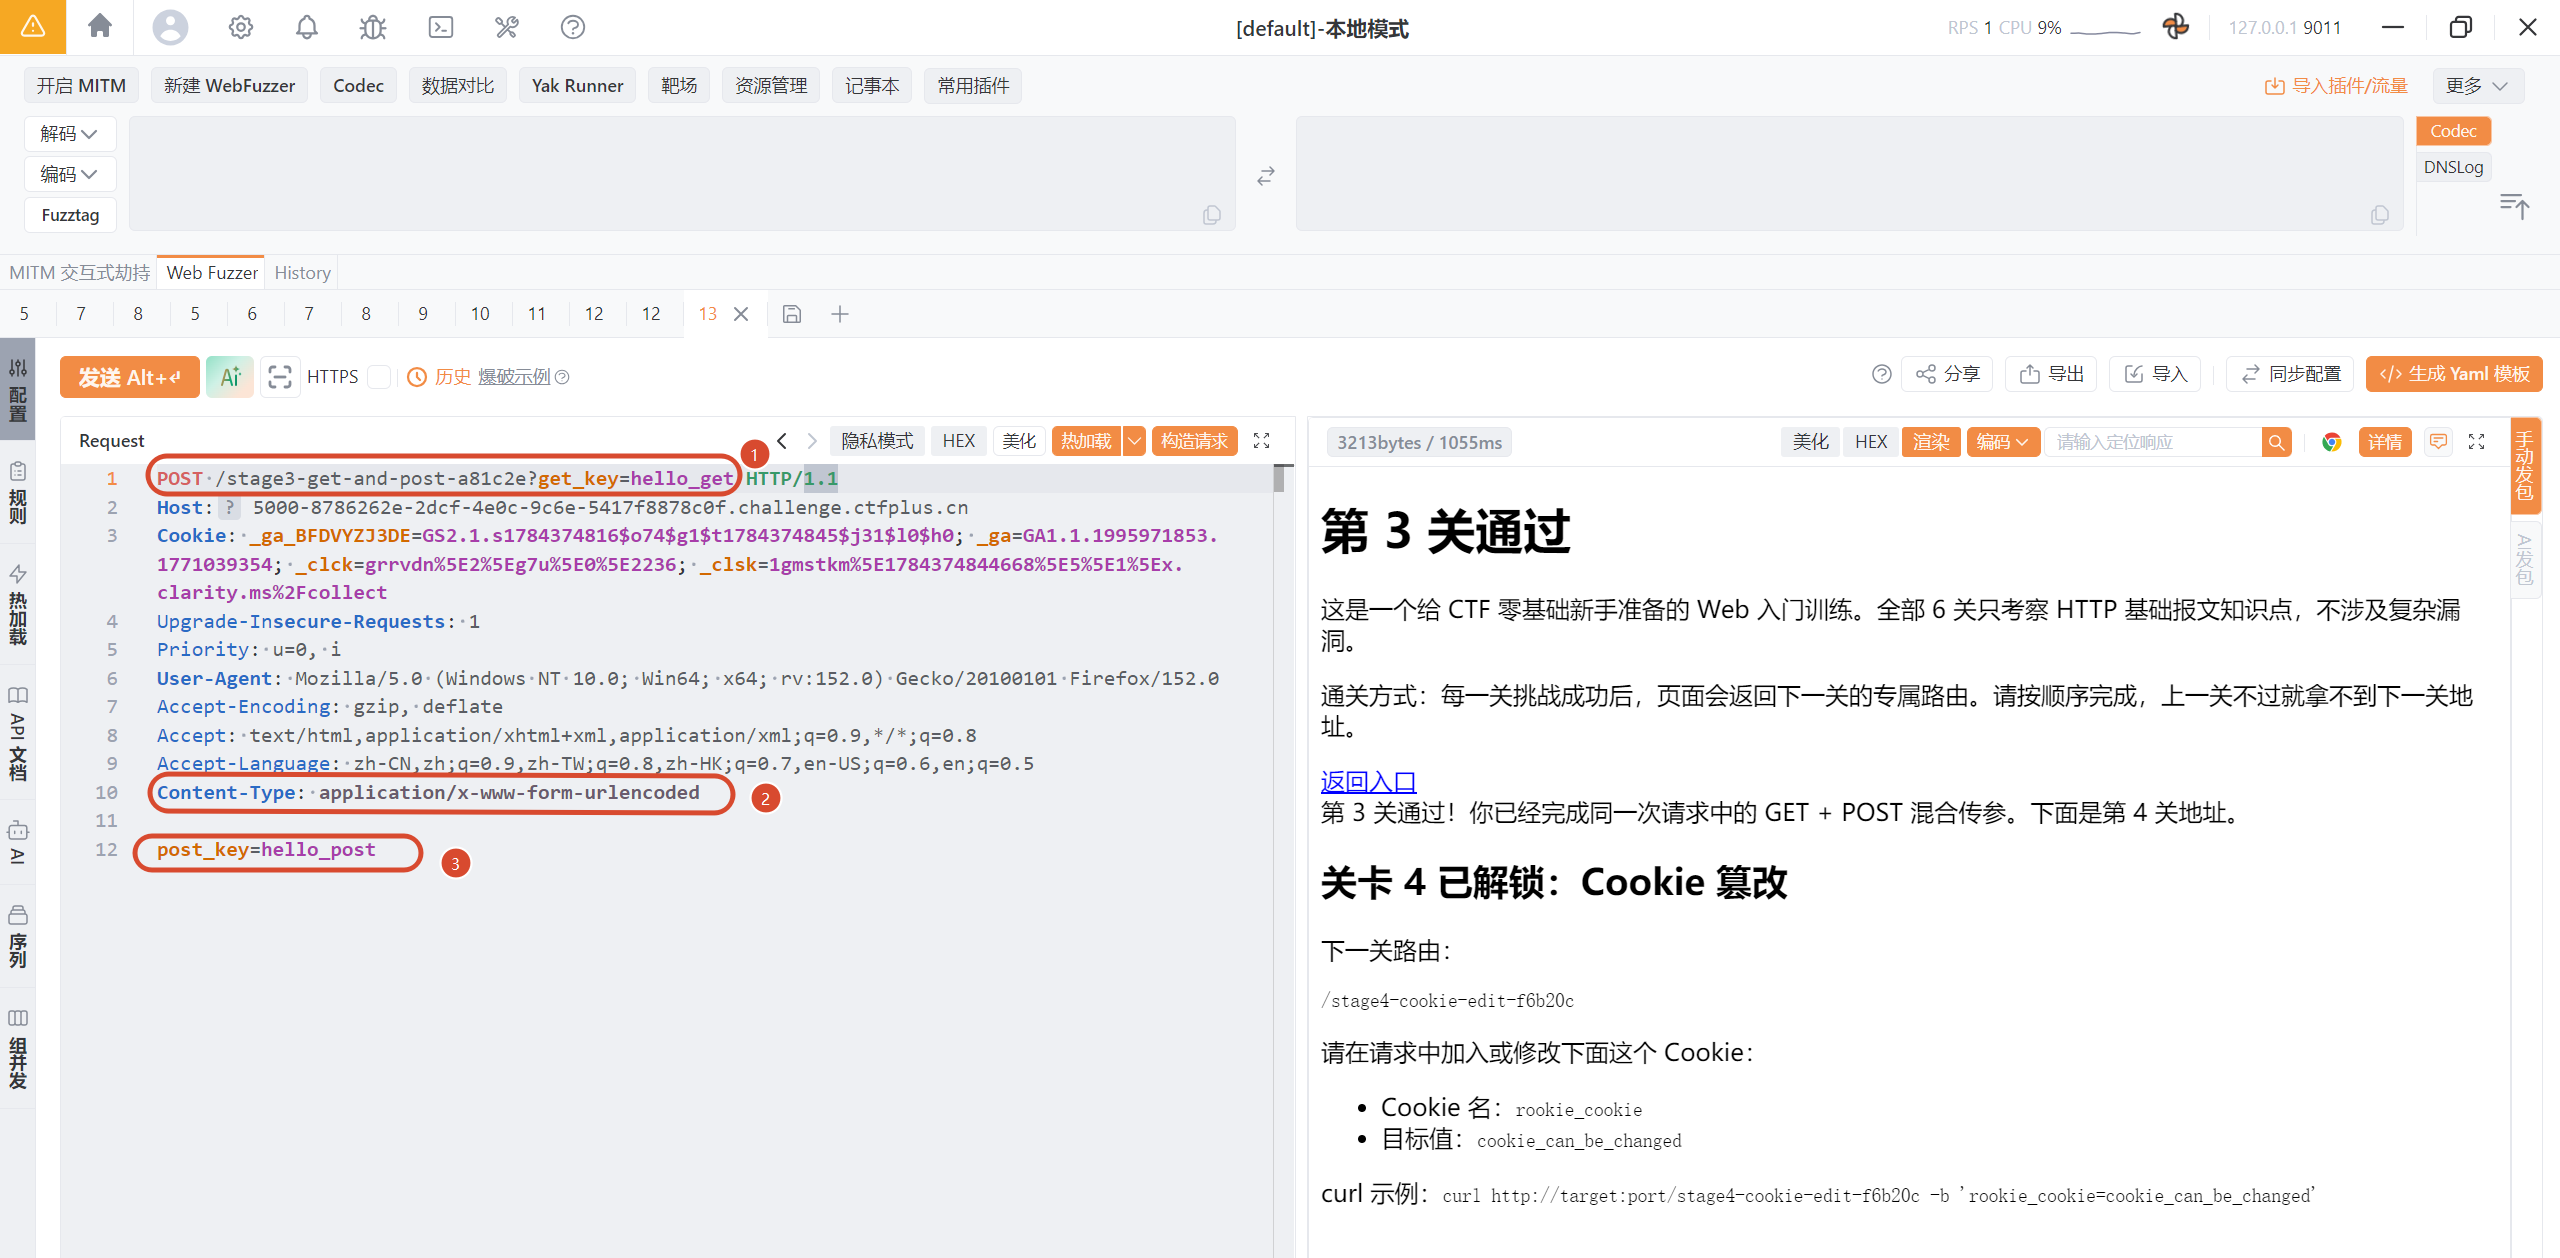Open the notification bell icon
The width and height of the screenshot is (2560, 1258).
[x=307, y=27]
